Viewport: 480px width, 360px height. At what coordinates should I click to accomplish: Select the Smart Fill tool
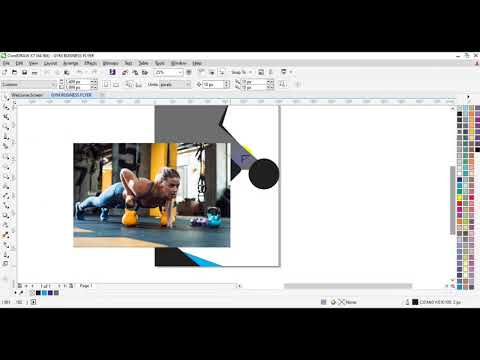point(6,255)
